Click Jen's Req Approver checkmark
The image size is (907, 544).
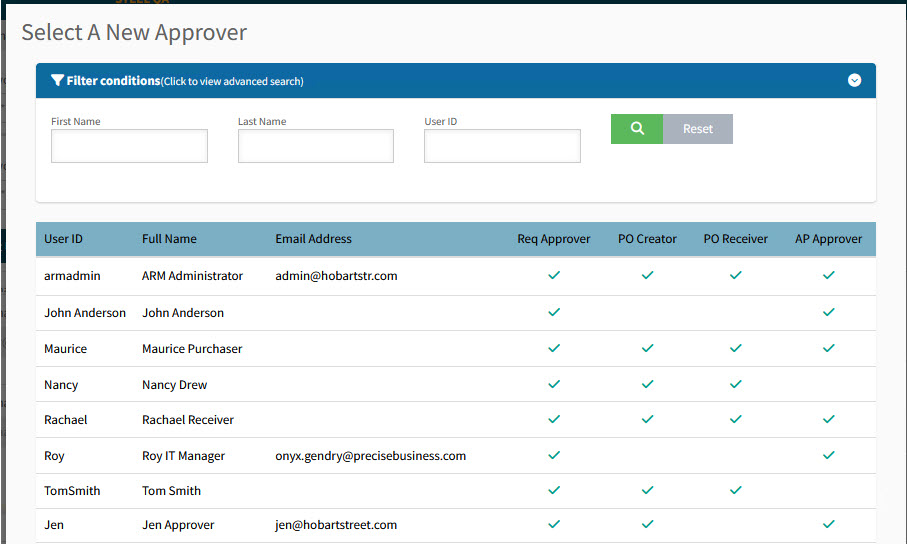[x=554, y=524]
